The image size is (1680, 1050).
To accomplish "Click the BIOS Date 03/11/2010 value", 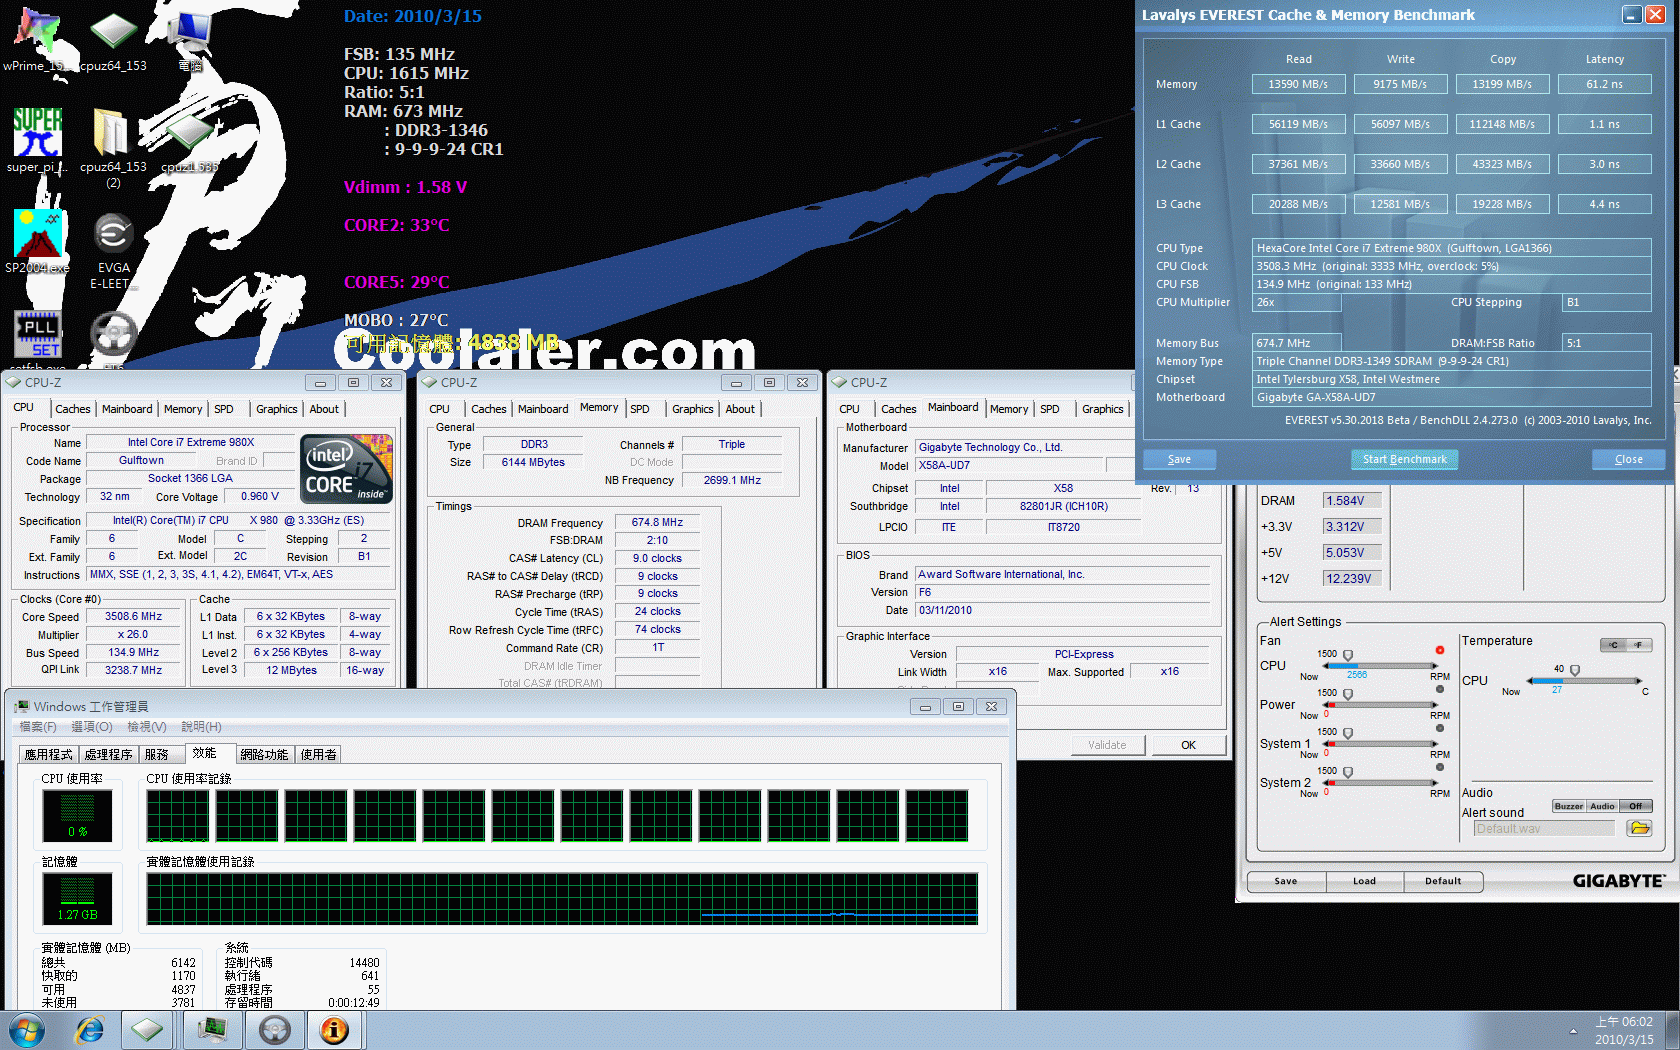I will point(1062,610).
